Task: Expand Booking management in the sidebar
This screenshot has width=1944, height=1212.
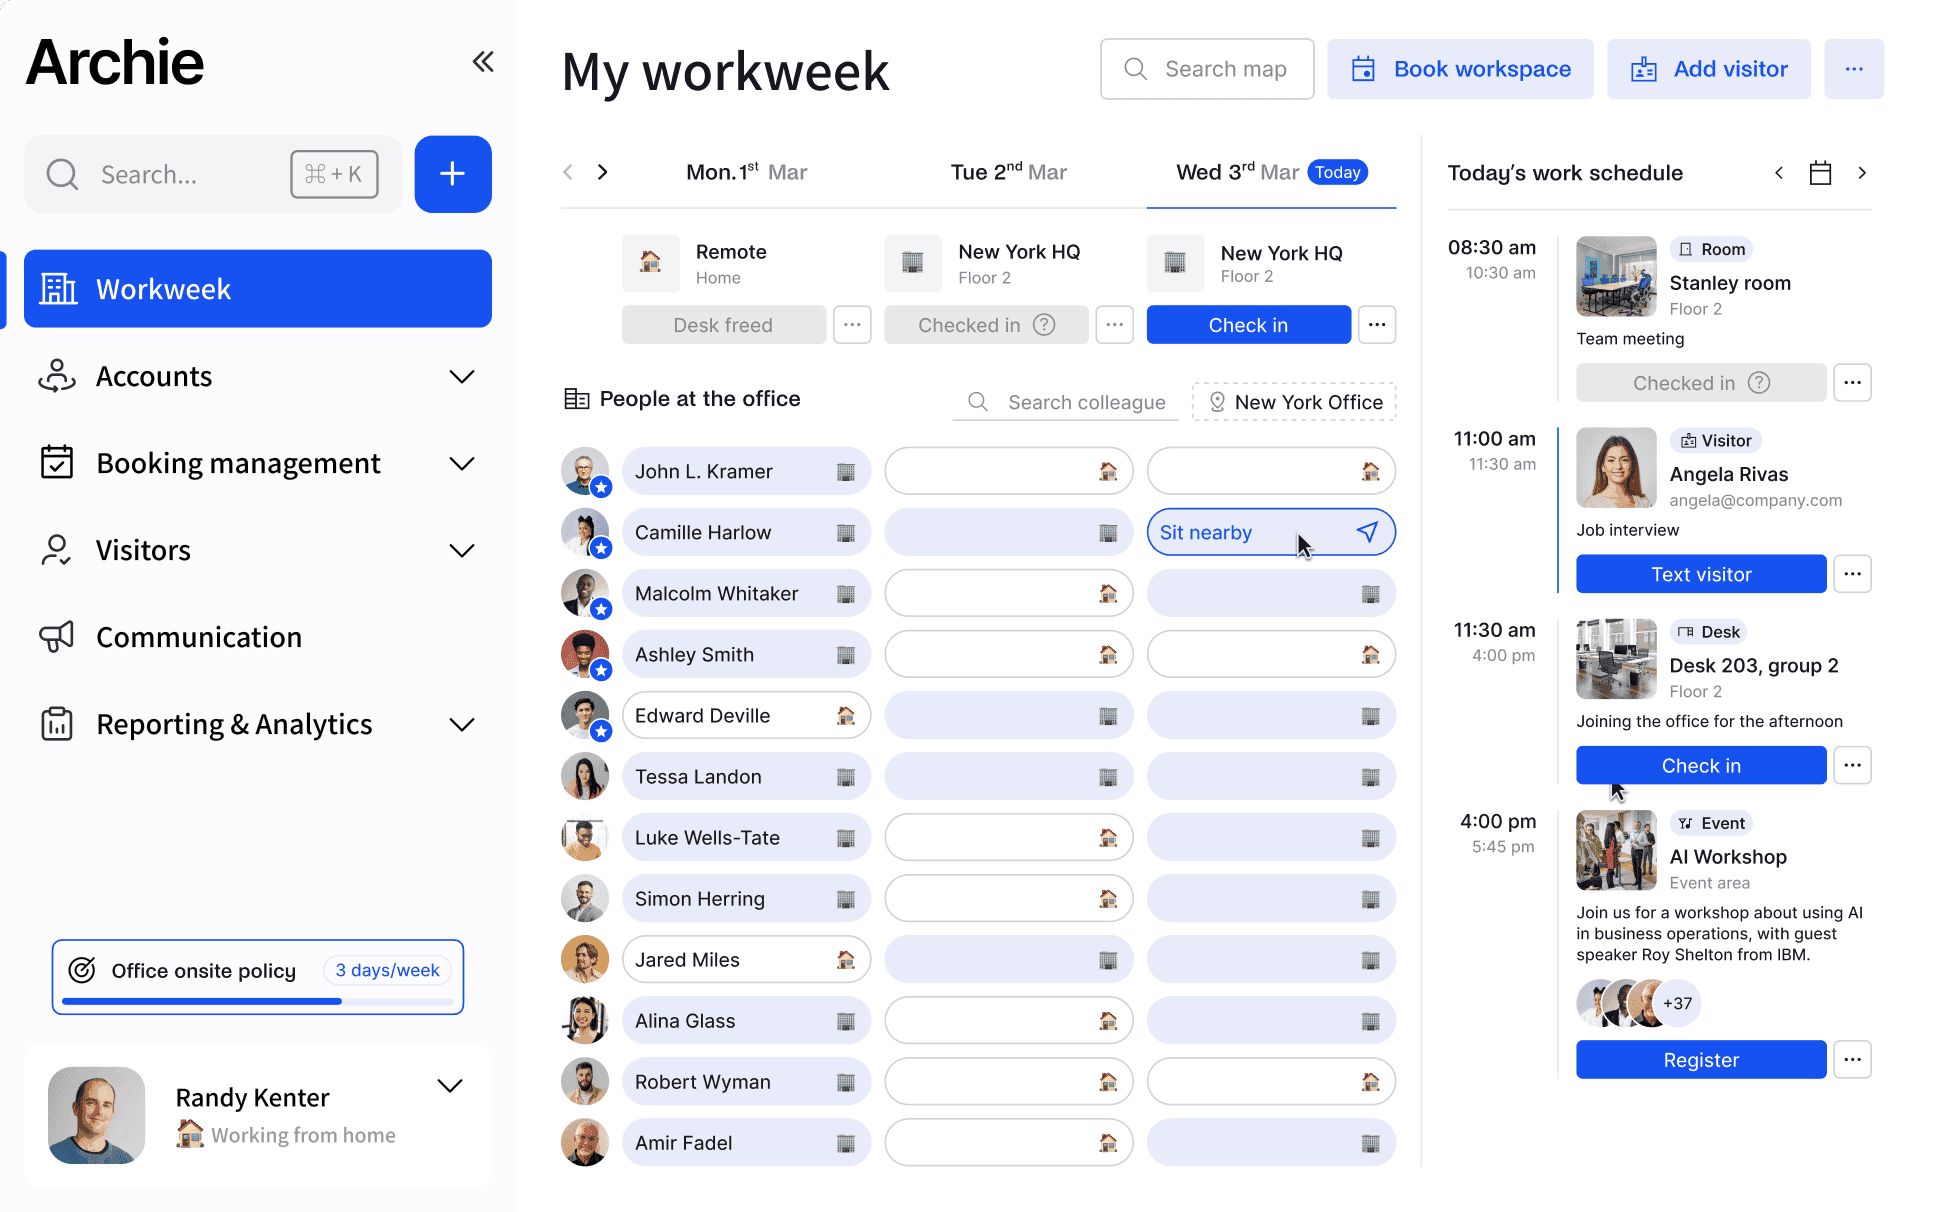Action: coord(462,463)
